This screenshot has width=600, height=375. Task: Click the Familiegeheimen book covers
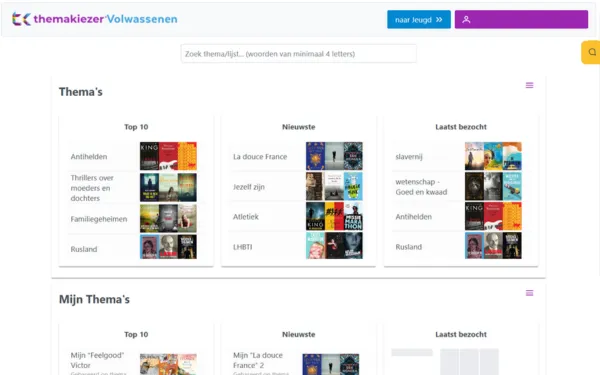pos(168,218)
